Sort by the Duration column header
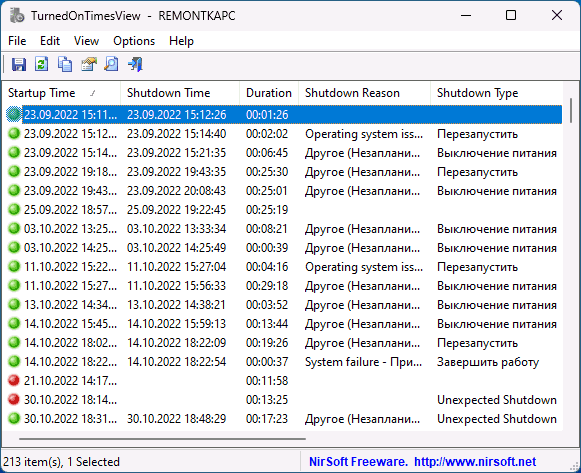The image size is (581, 473). 269,93
